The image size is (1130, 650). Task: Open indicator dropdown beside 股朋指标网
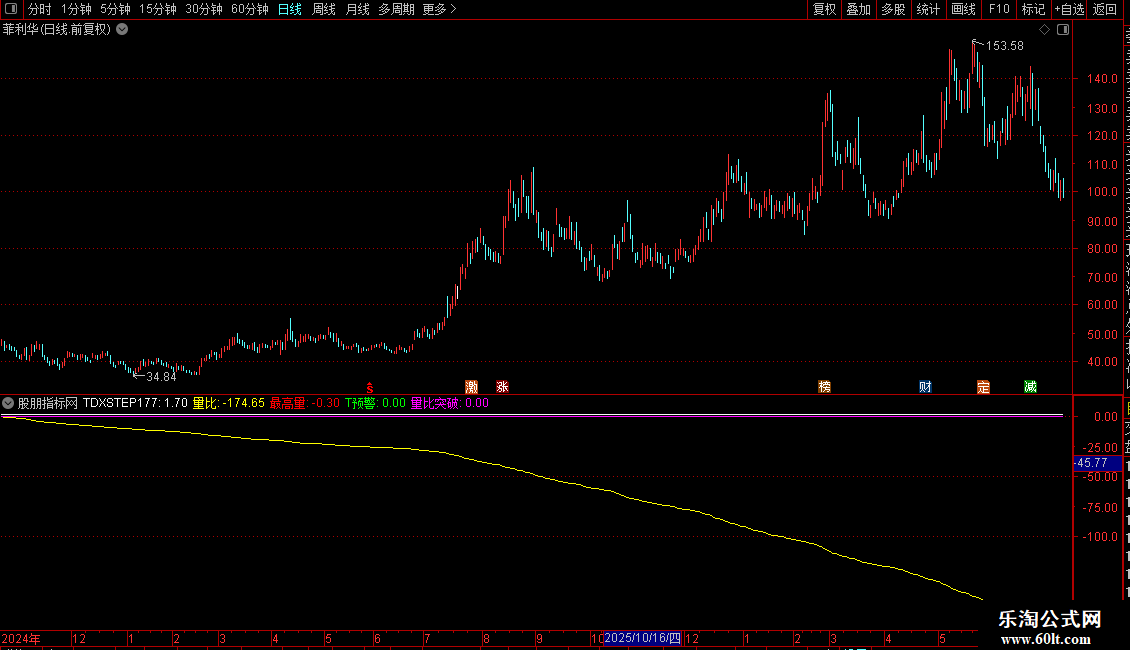click(x=8, y=403)
